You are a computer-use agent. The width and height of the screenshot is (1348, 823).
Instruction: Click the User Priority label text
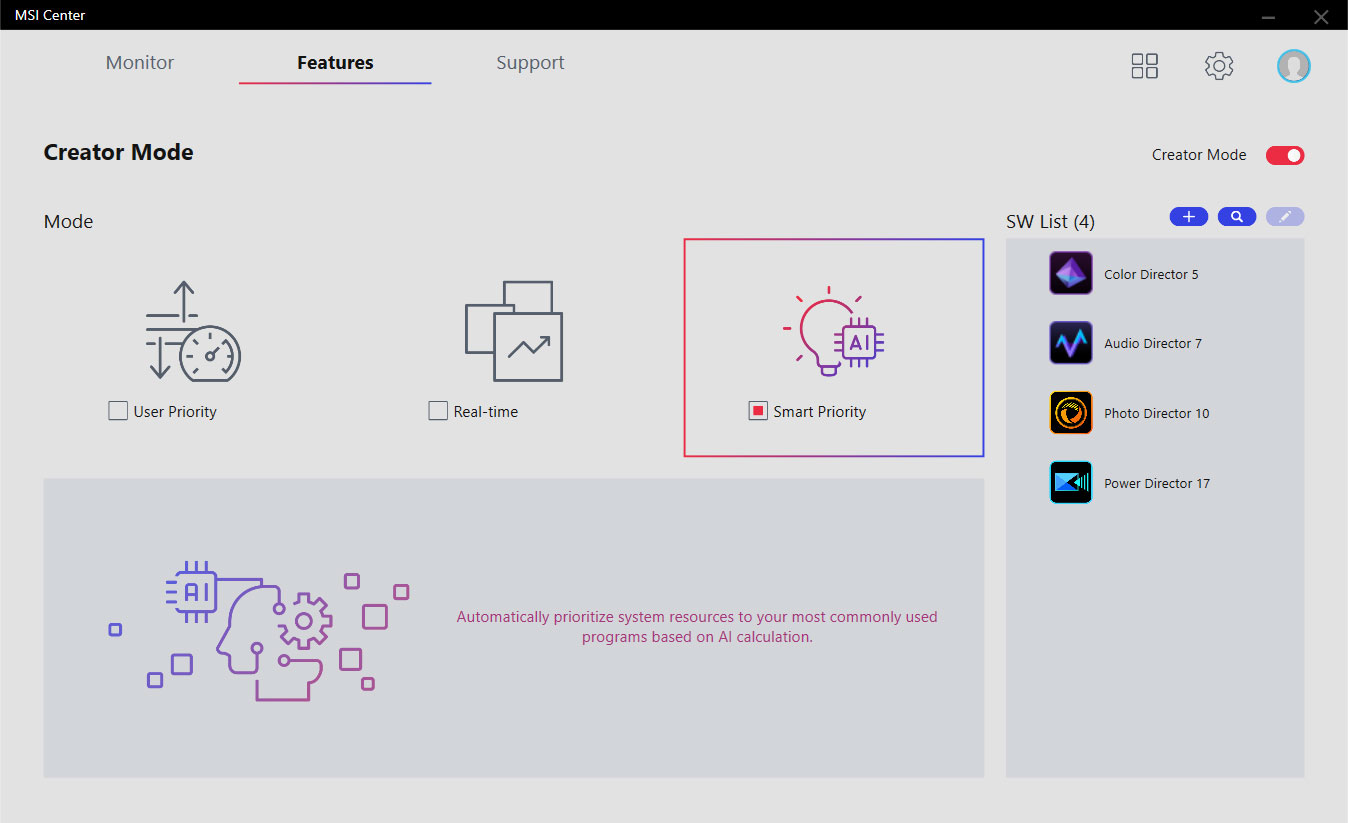pyautogui.click(x=175, y=412)
